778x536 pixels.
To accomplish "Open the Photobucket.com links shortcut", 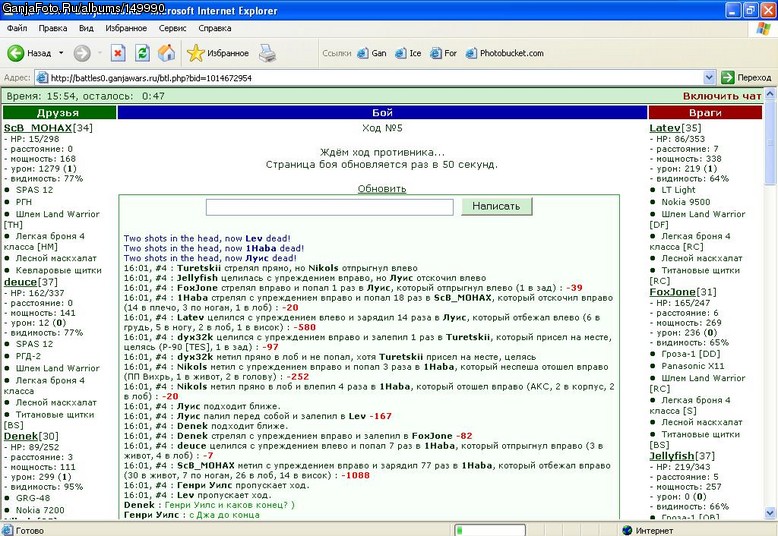I will coord(505,53).
